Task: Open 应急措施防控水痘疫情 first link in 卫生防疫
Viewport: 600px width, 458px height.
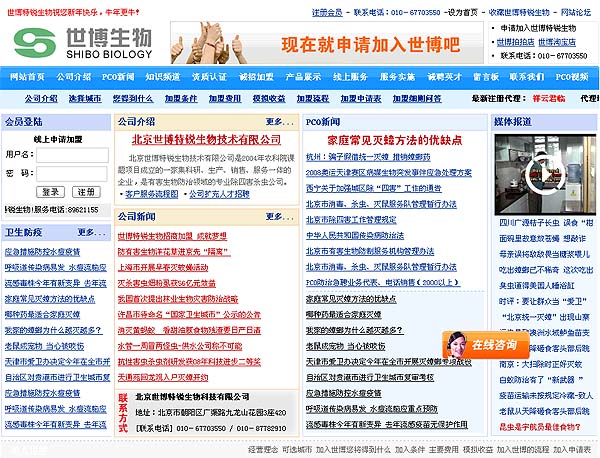Action: [x=42, y=252]
